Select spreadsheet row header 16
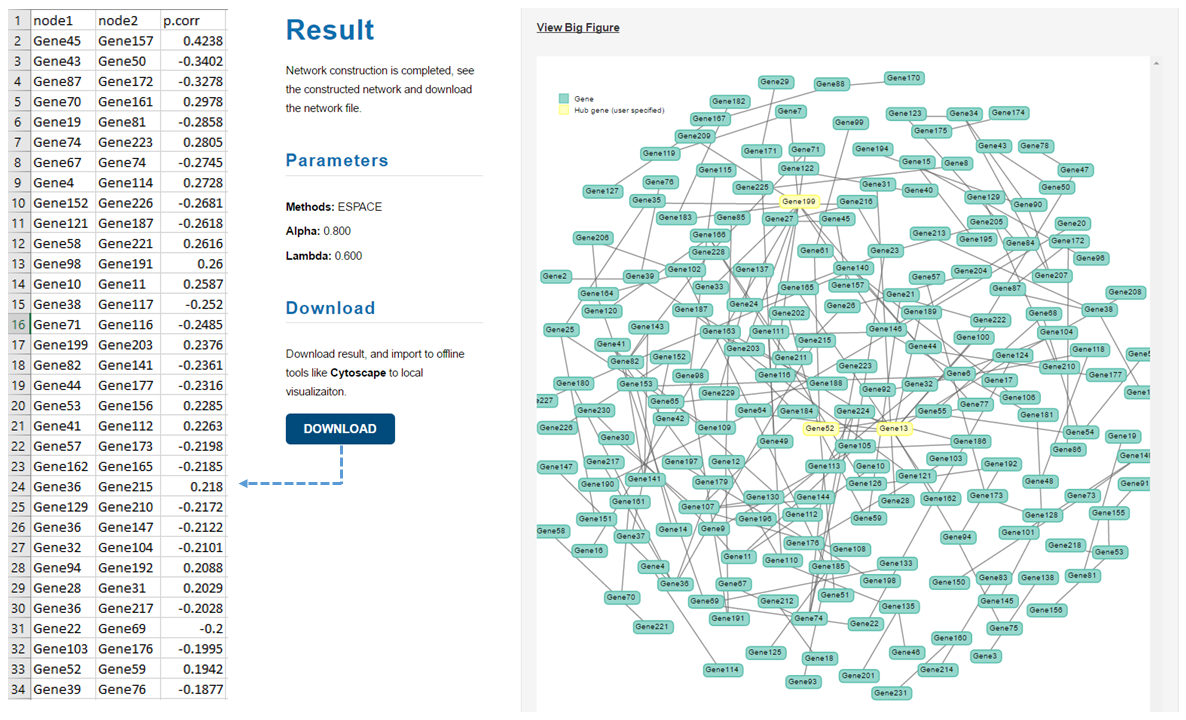The width and height of the screenshot is (1186, 720). pos(17,325)
